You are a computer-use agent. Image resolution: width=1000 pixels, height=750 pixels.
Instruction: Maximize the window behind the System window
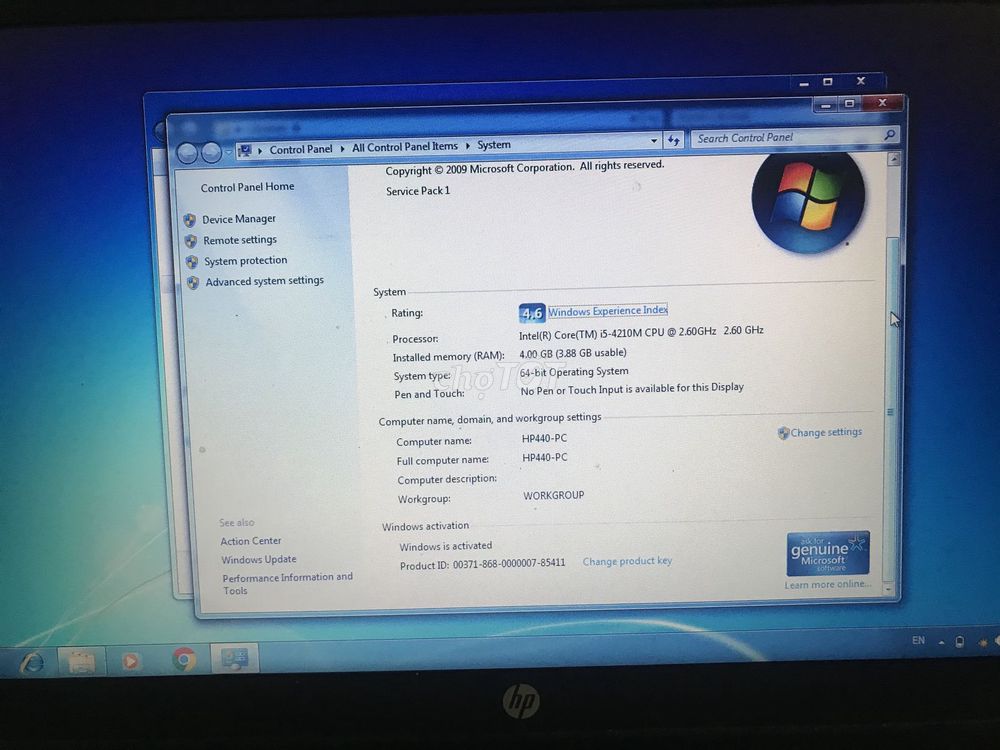click(x=828, y=82)
